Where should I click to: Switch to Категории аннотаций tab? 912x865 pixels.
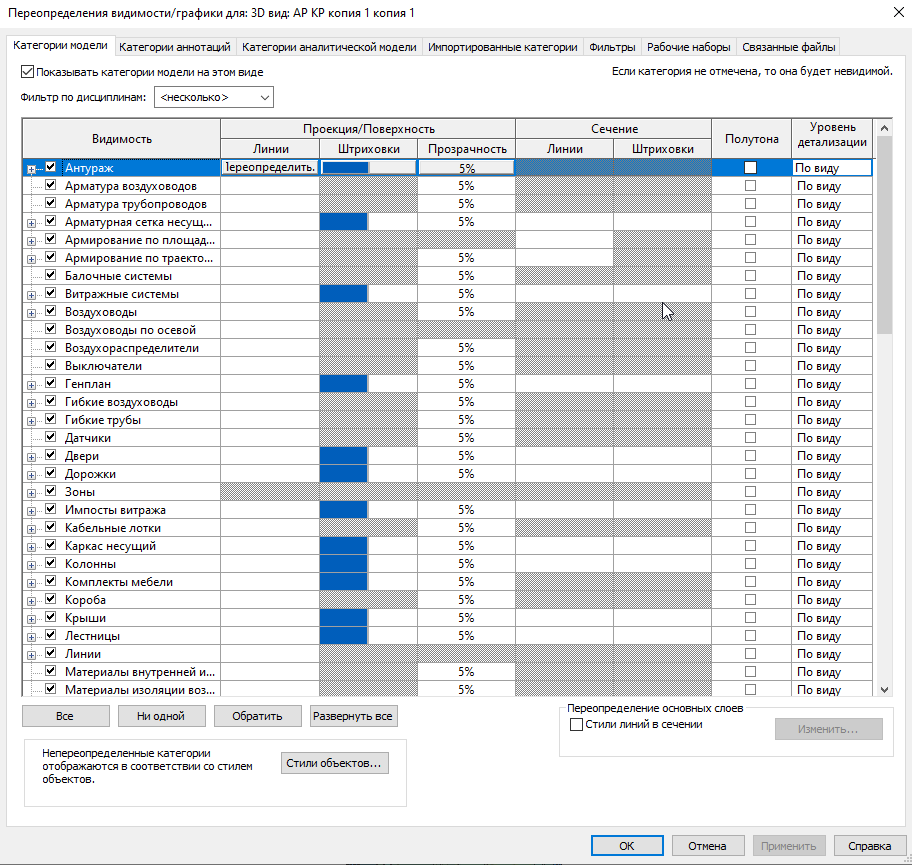click(174, 47)
